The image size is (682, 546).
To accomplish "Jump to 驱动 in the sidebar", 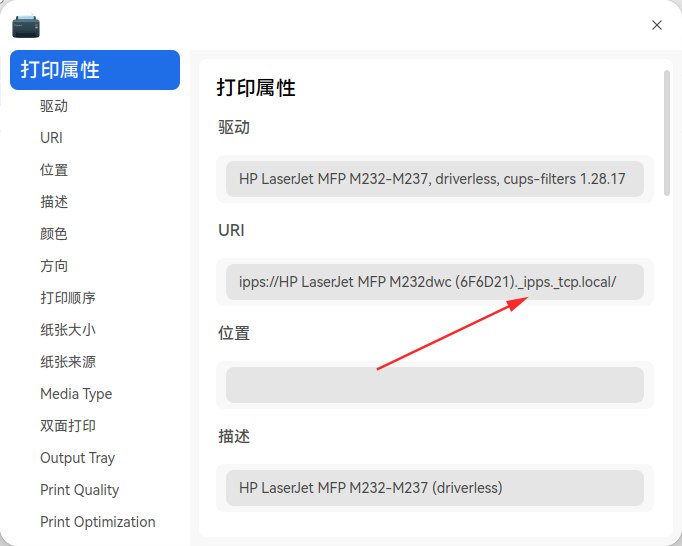I will coord(54,106).
